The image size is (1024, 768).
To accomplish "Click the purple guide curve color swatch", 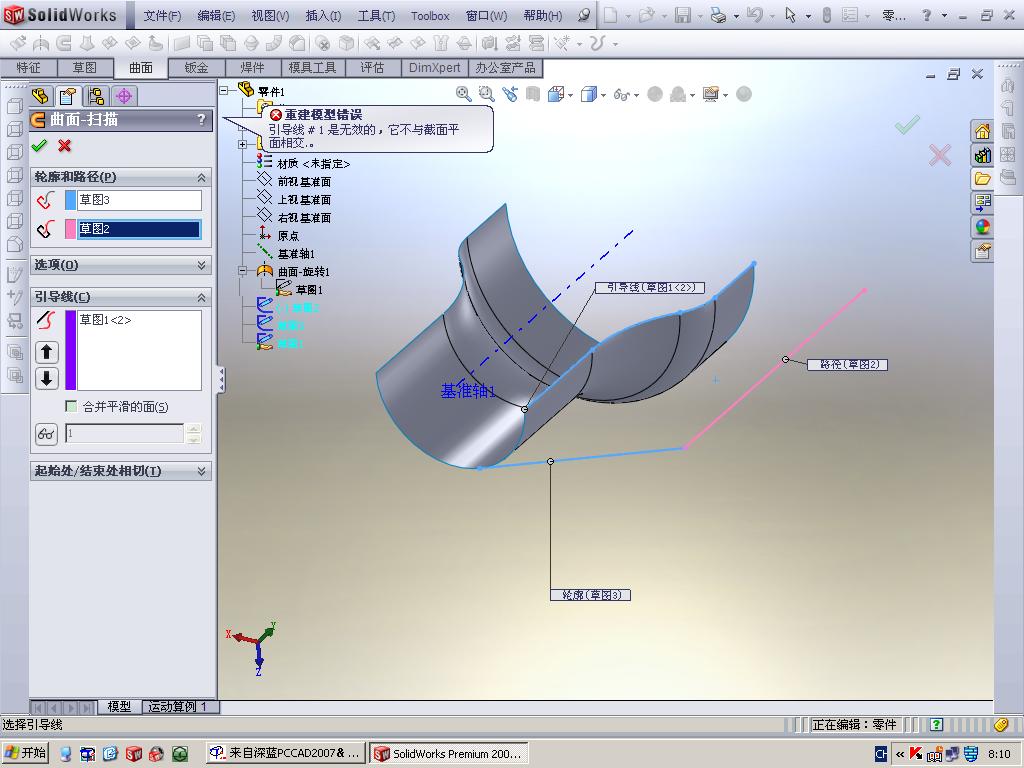I will pyautogui.click(x=71, y=350).
